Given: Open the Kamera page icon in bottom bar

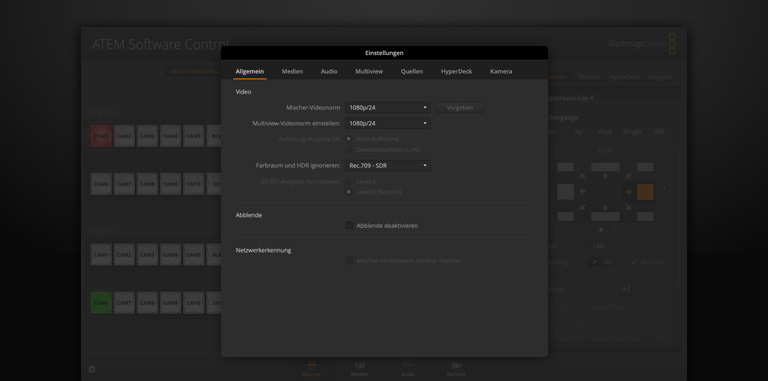Looking at the screenshot, I should (456, 369).
